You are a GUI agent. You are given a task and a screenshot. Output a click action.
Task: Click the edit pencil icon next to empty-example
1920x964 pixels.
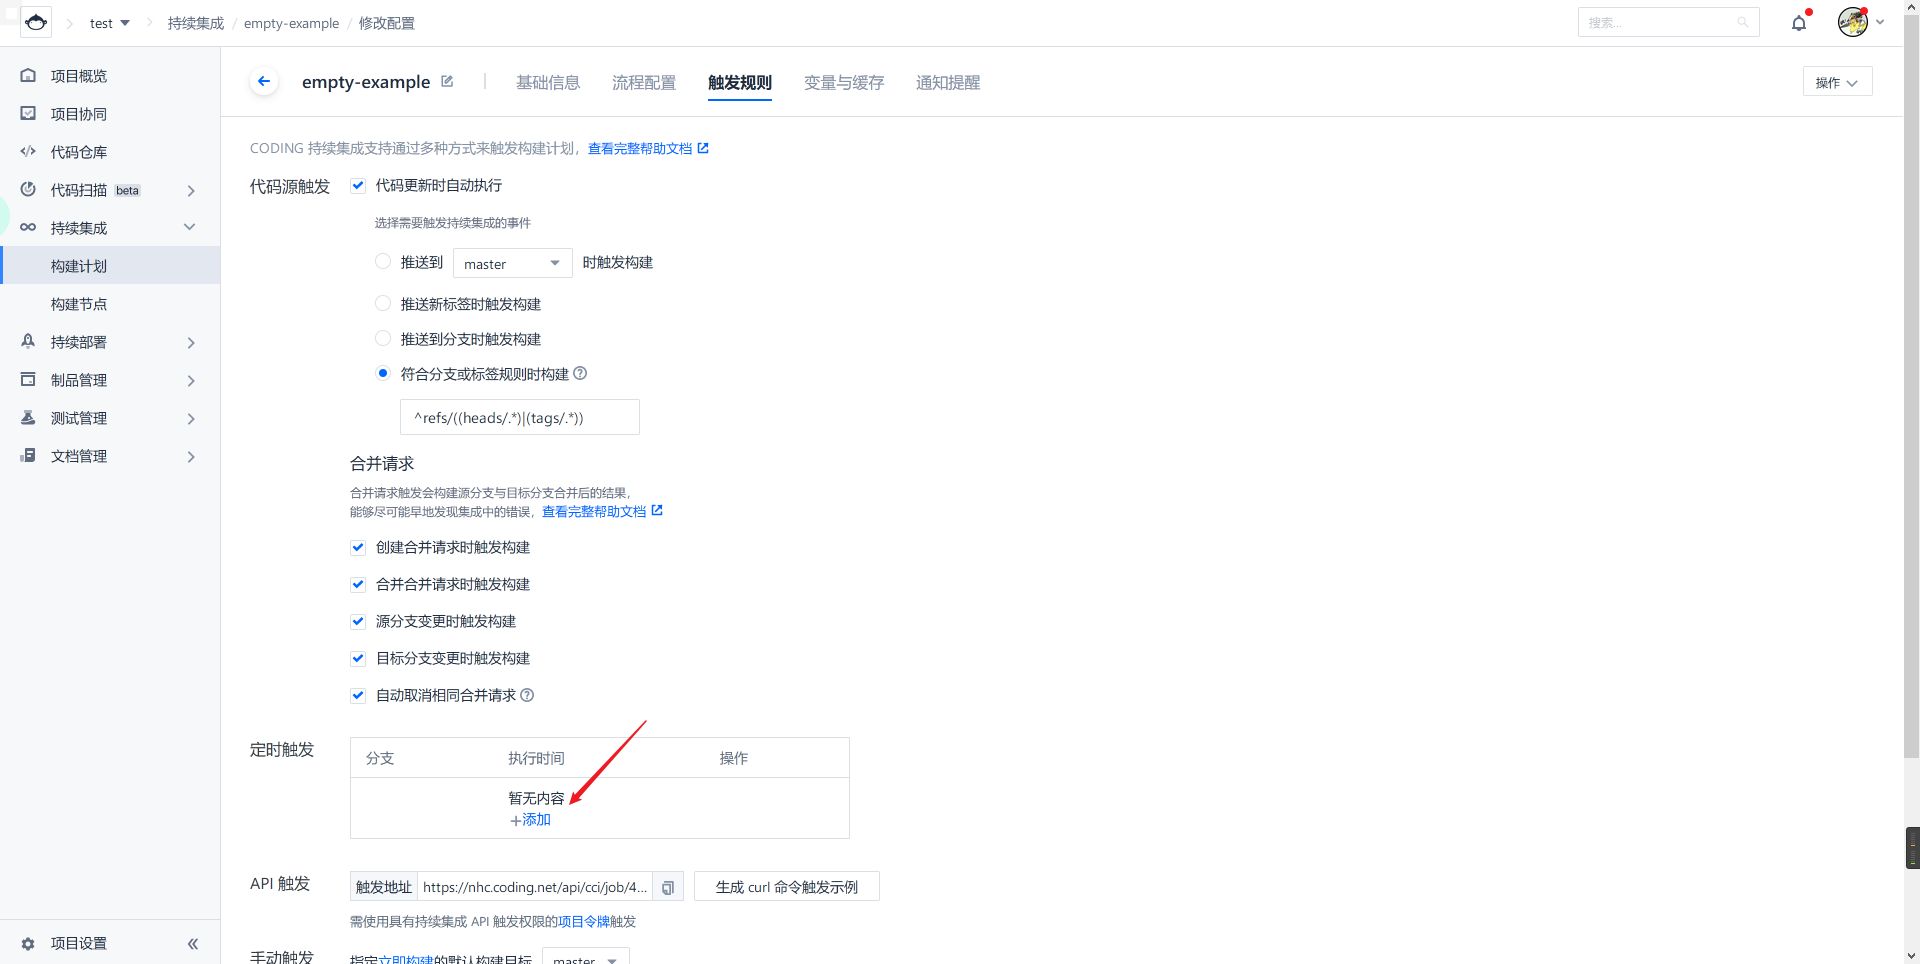pos(447,82)
